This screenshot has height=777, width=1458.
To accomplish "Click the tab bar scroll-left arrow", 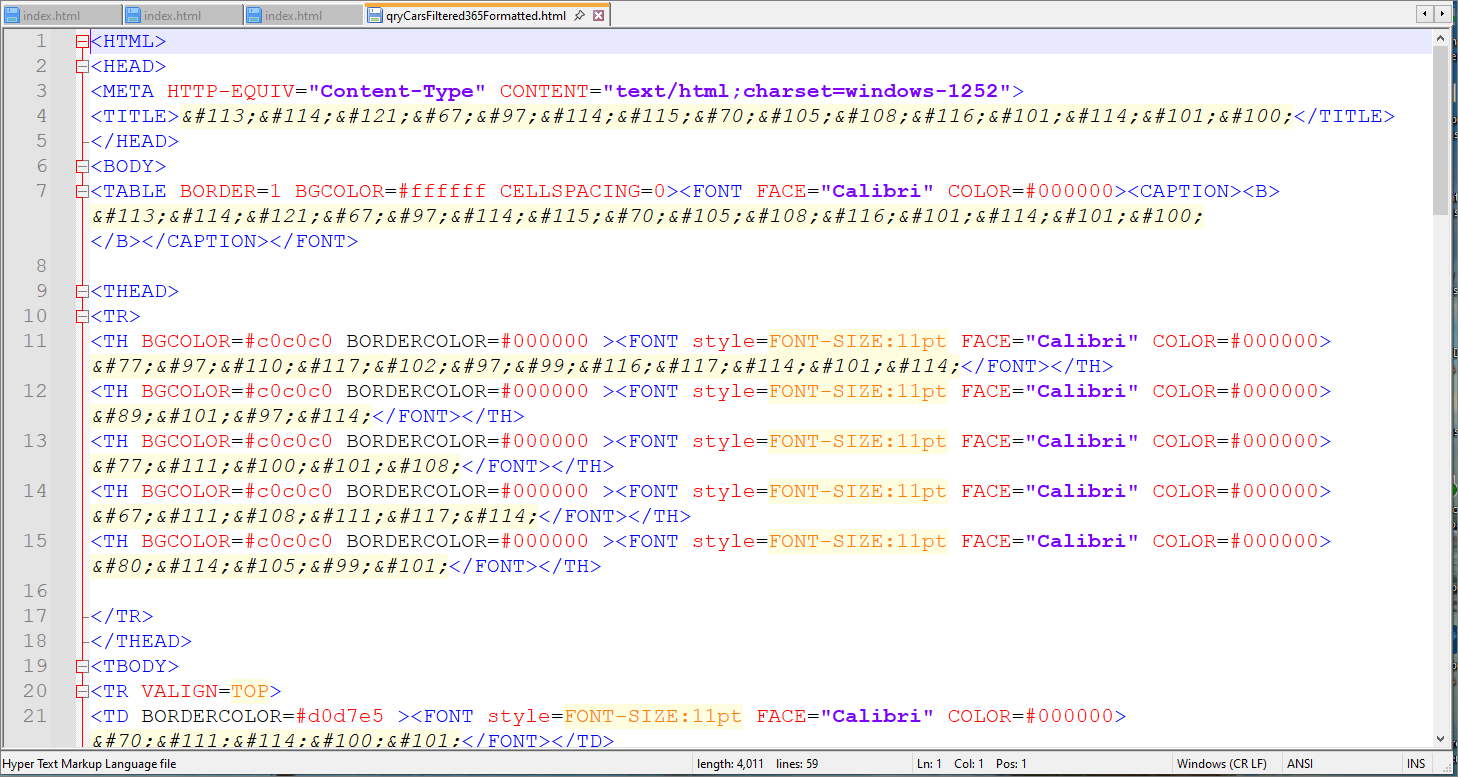I will (1424, 14).
